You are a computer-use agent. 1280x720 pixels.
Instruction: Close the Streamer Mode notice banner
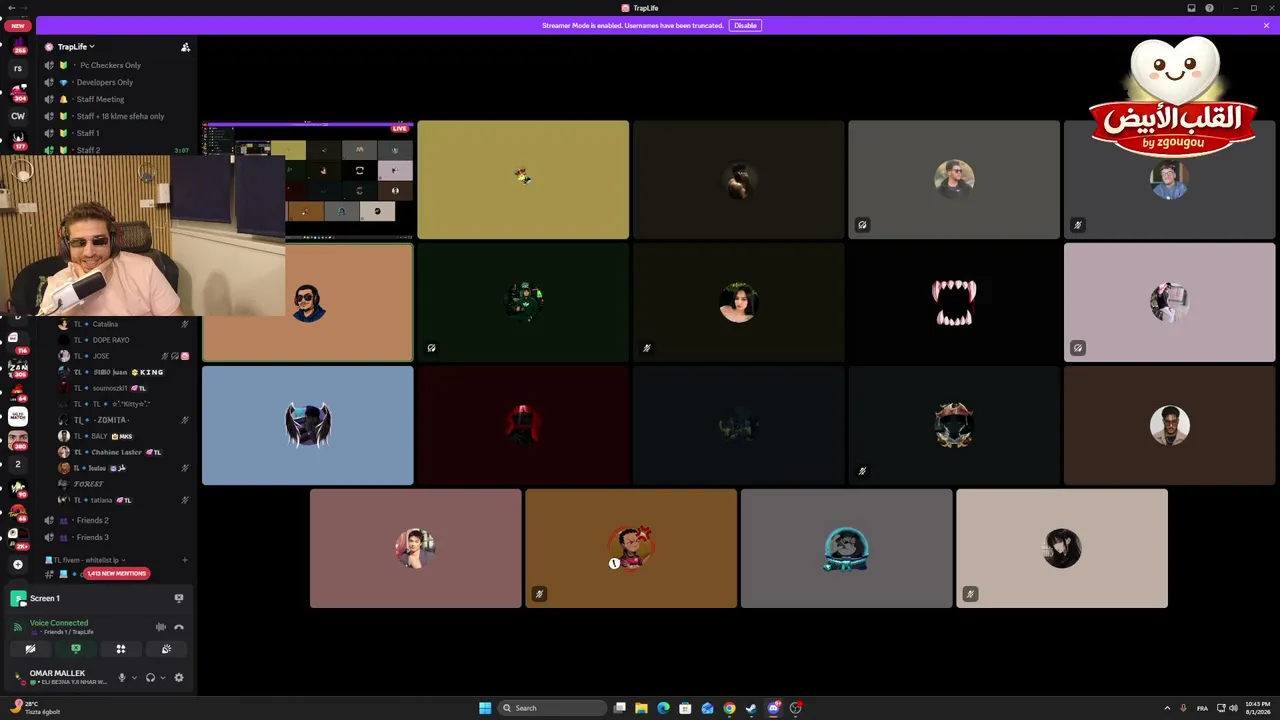1266,25
